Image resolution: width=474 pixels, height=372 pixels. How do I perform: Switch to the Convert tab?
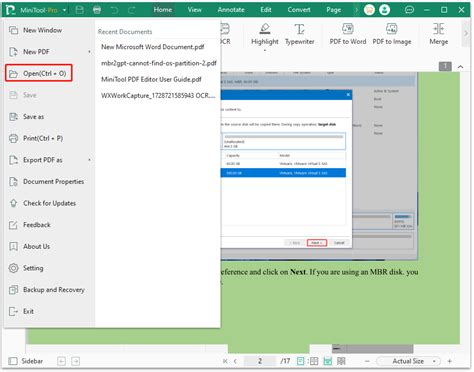point(299,10)
